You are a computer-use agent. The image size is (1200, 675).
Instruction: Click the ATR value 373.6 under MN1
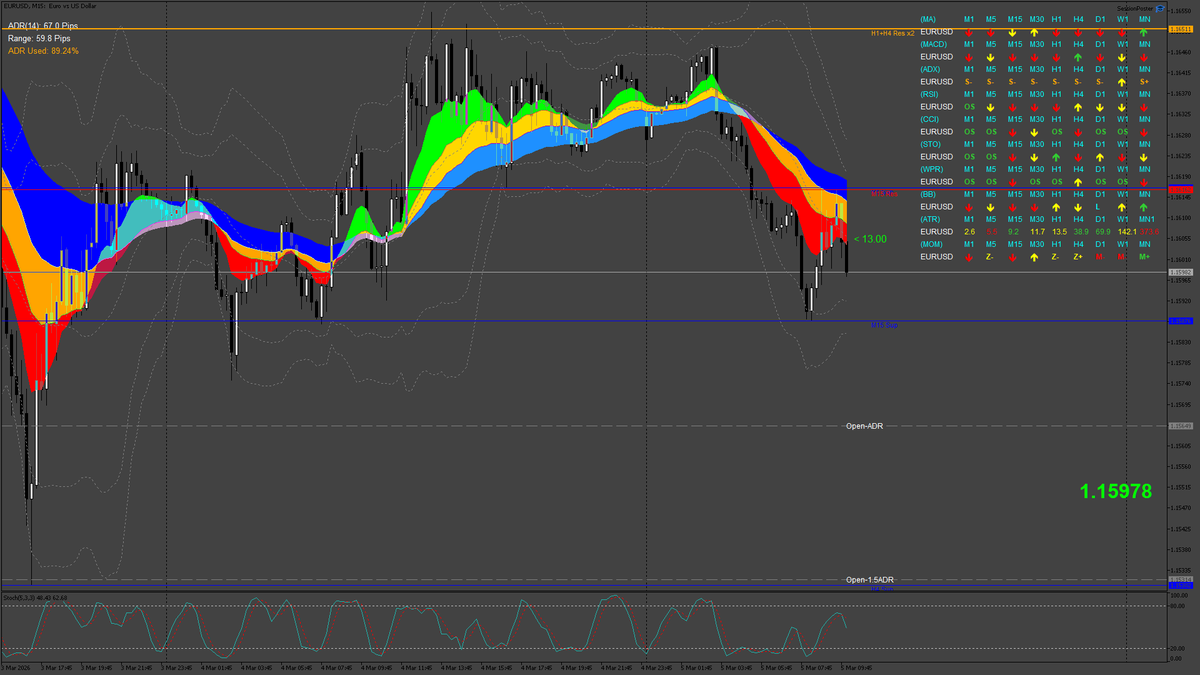(x=1148, y=231)
